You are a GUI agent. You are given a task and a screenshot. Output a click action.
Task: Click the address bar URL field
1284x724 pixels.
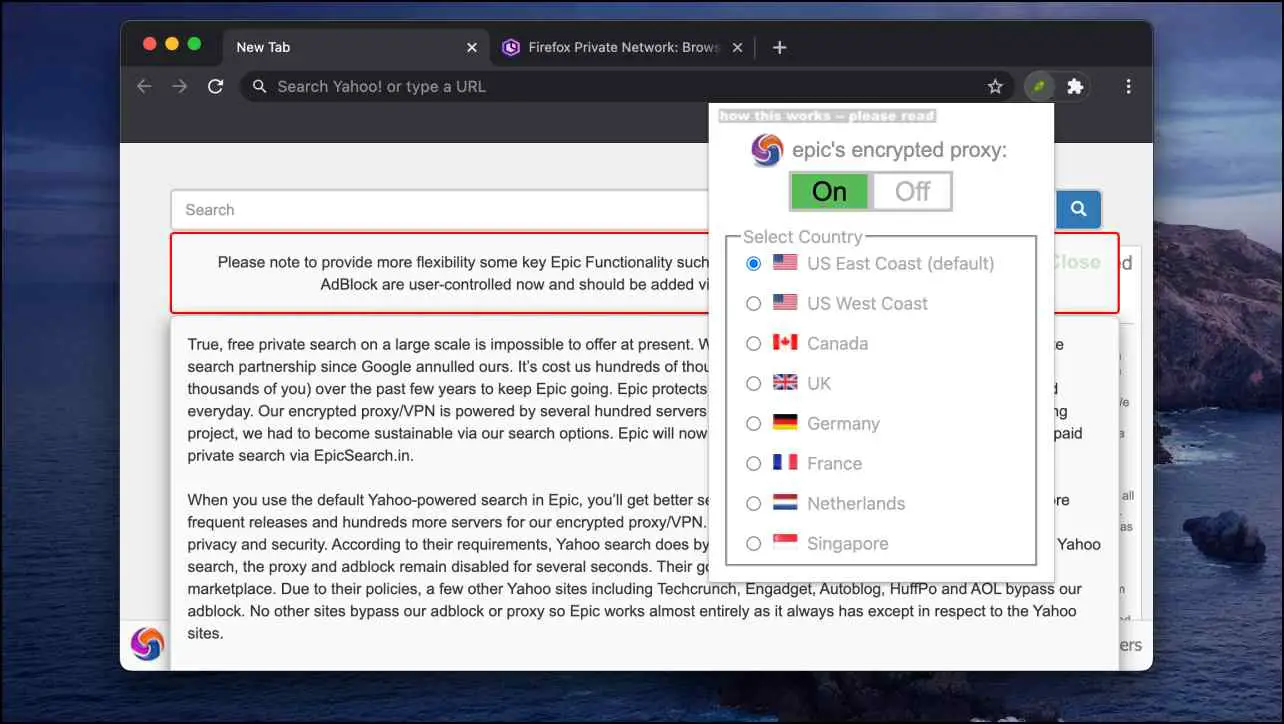(625, 87)
